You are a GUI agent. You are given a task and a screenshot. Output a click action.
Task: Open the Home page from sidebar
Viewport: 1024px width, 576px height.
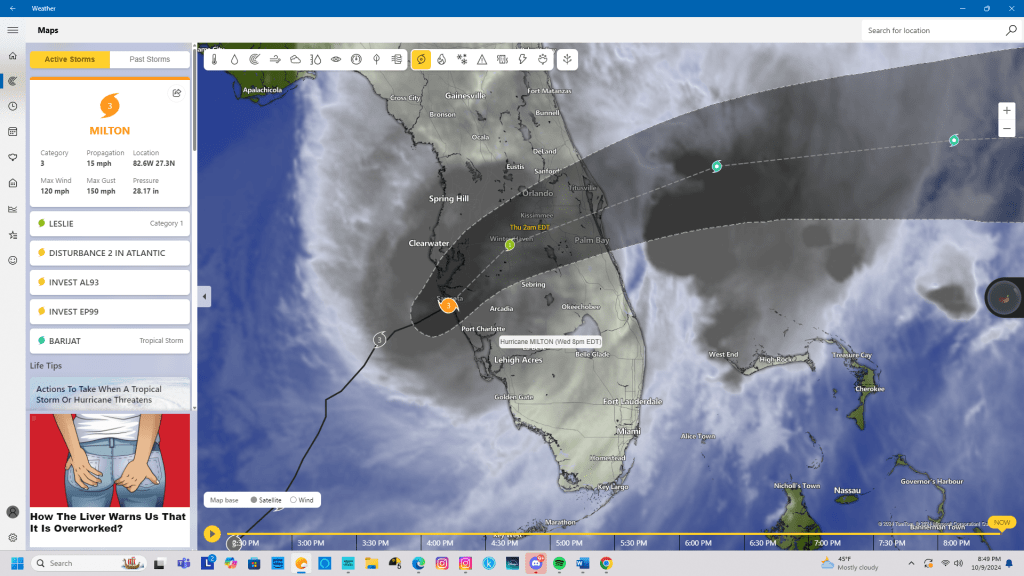[x=13, y=56]
